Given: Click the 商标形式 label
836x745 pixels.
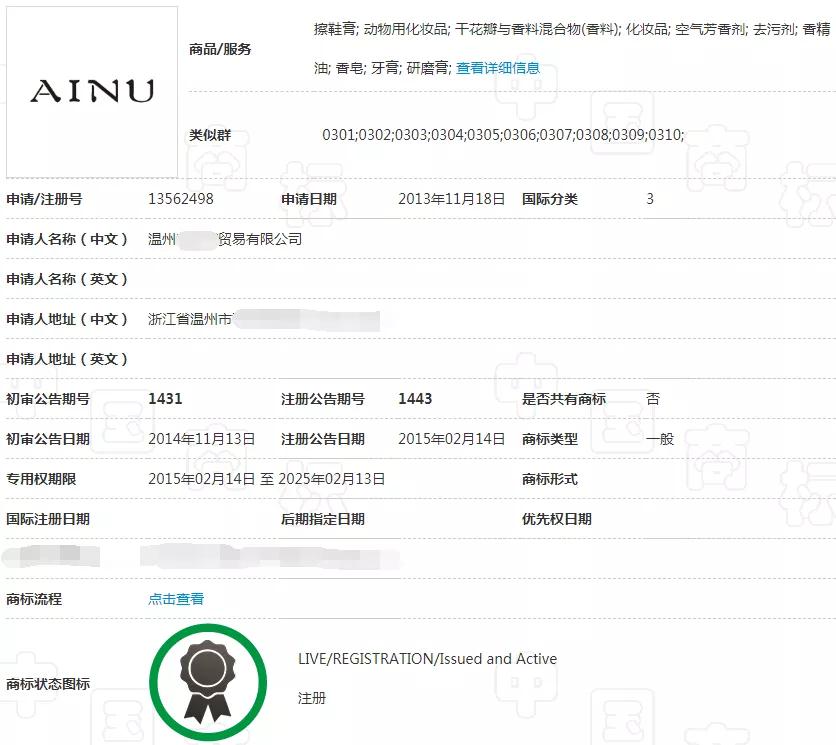Looking at the screenshot, I should (550, 479).
